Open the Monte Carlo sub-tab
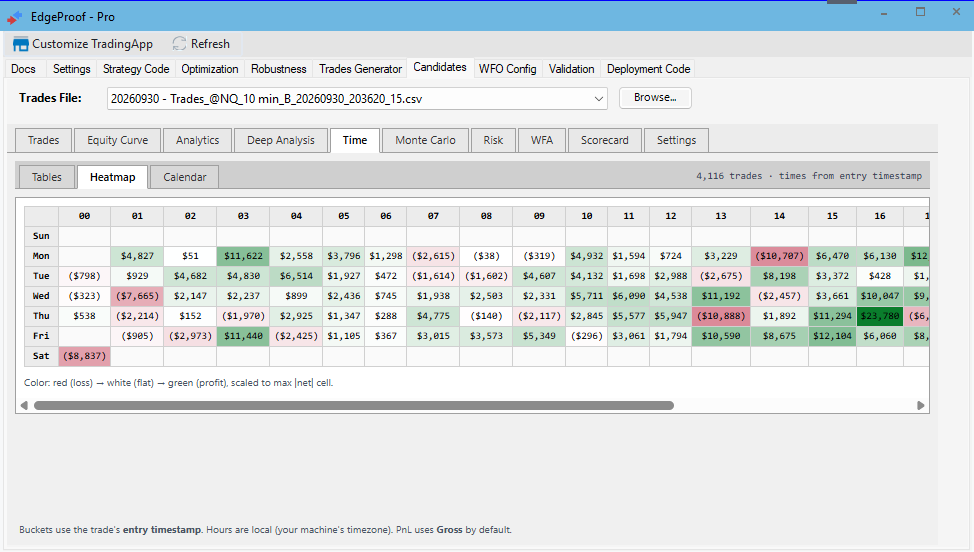Screen dimensions: 974x552 pos(426,140)
